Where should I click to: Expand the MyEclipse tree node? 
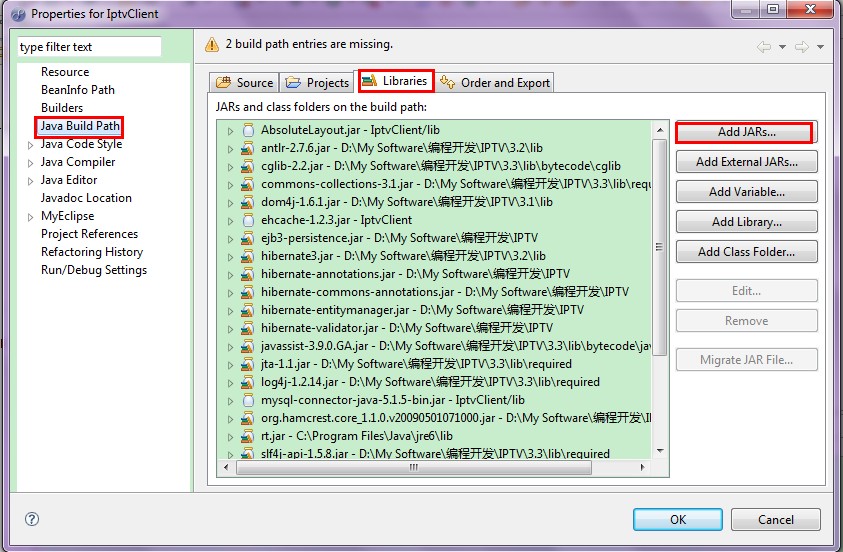[x=31, y=217]
